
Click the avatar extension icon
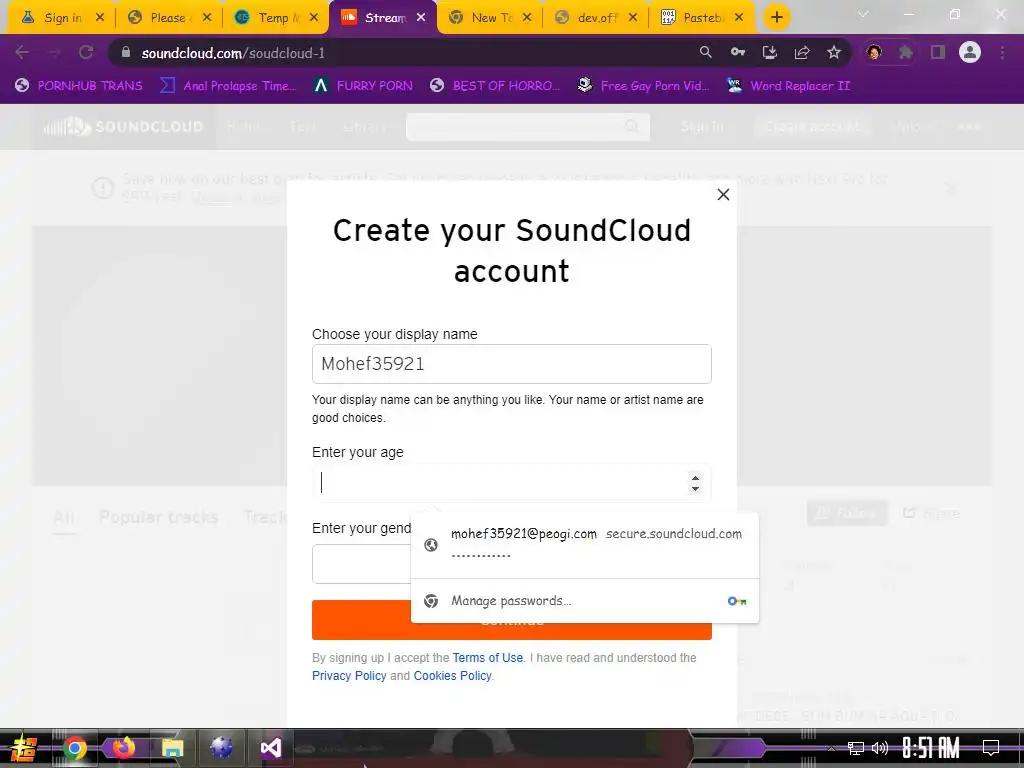[x=874, y=52]
